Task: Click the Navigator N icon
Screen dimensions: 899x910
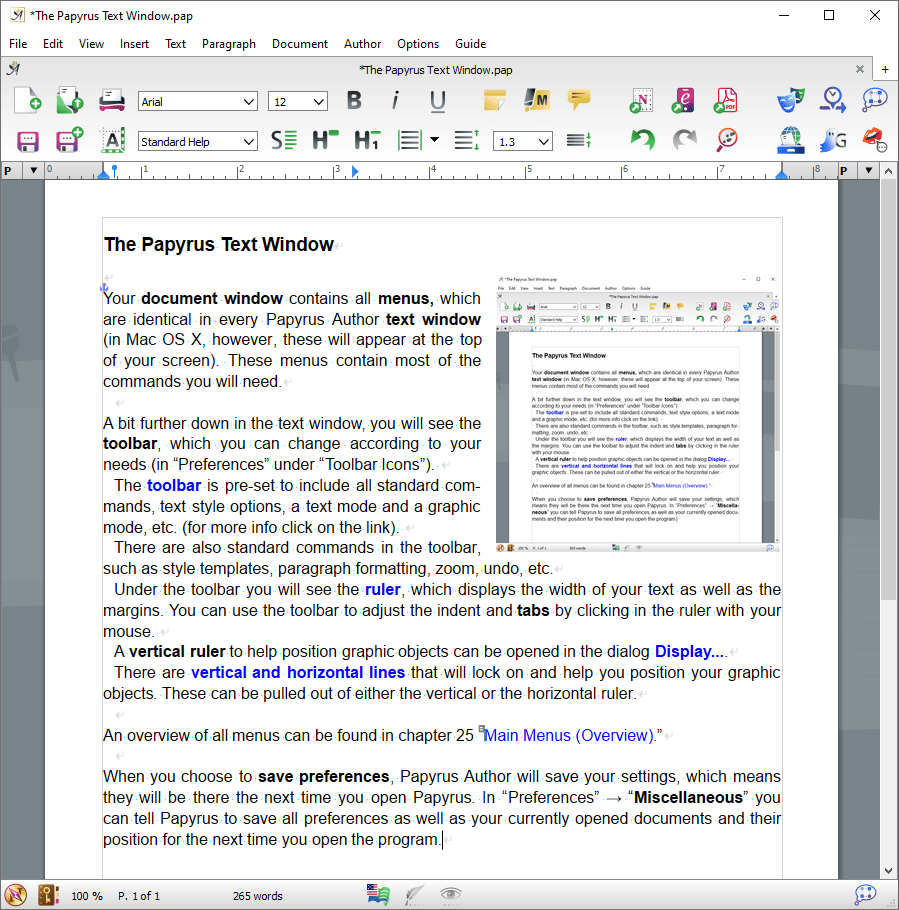Action: tap(641, 100)
